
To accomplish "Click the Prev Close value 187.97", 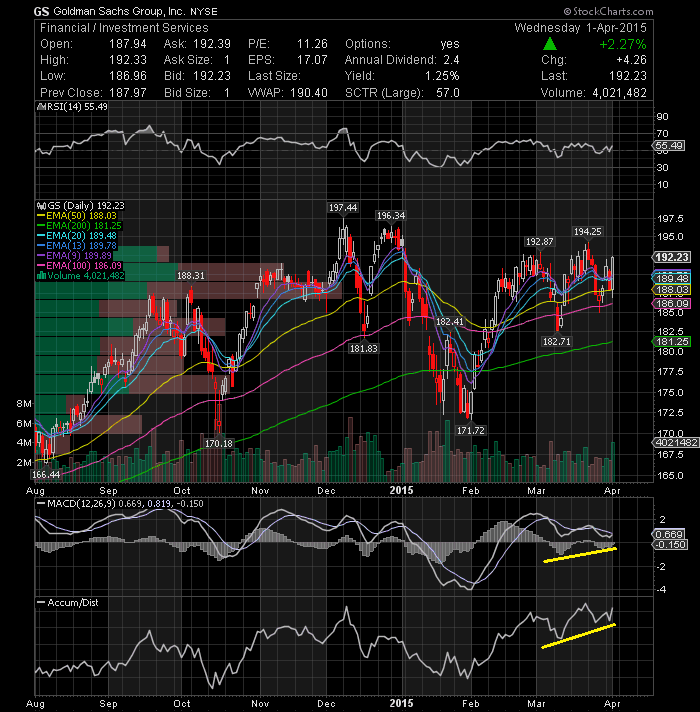I will click(x=128, y=93).
